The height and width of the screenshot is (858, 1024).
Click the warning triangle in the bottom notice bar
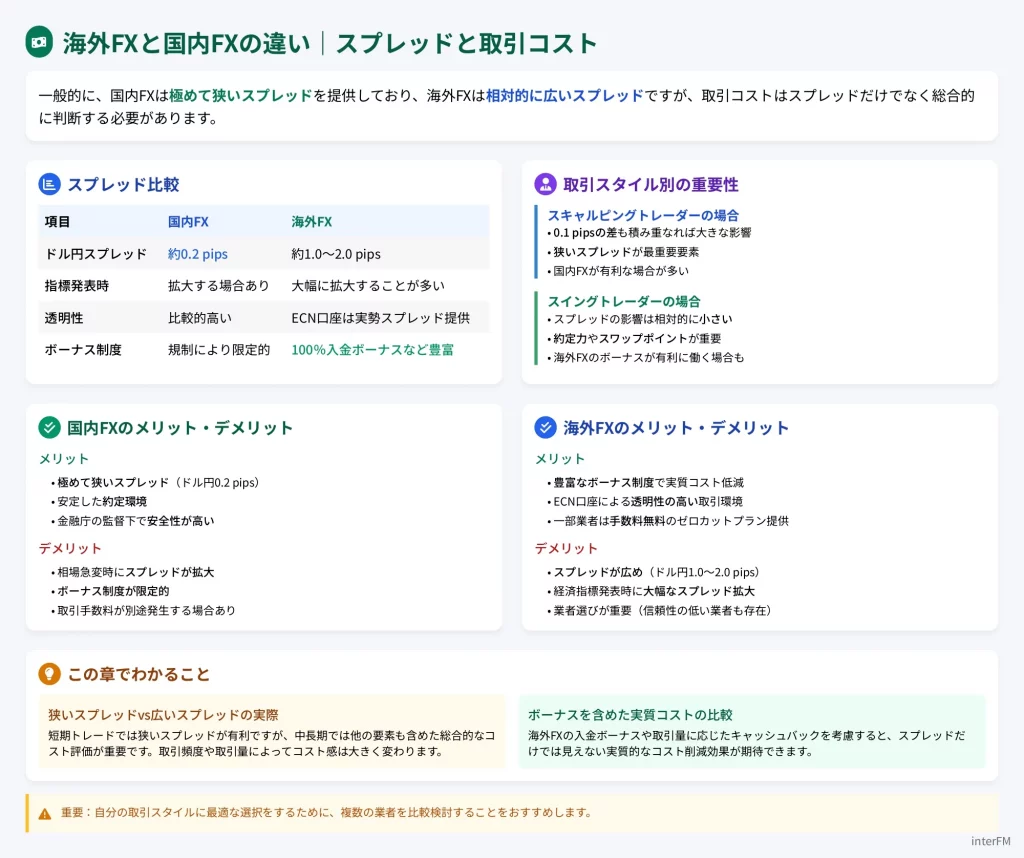click(x=44, y=813)
